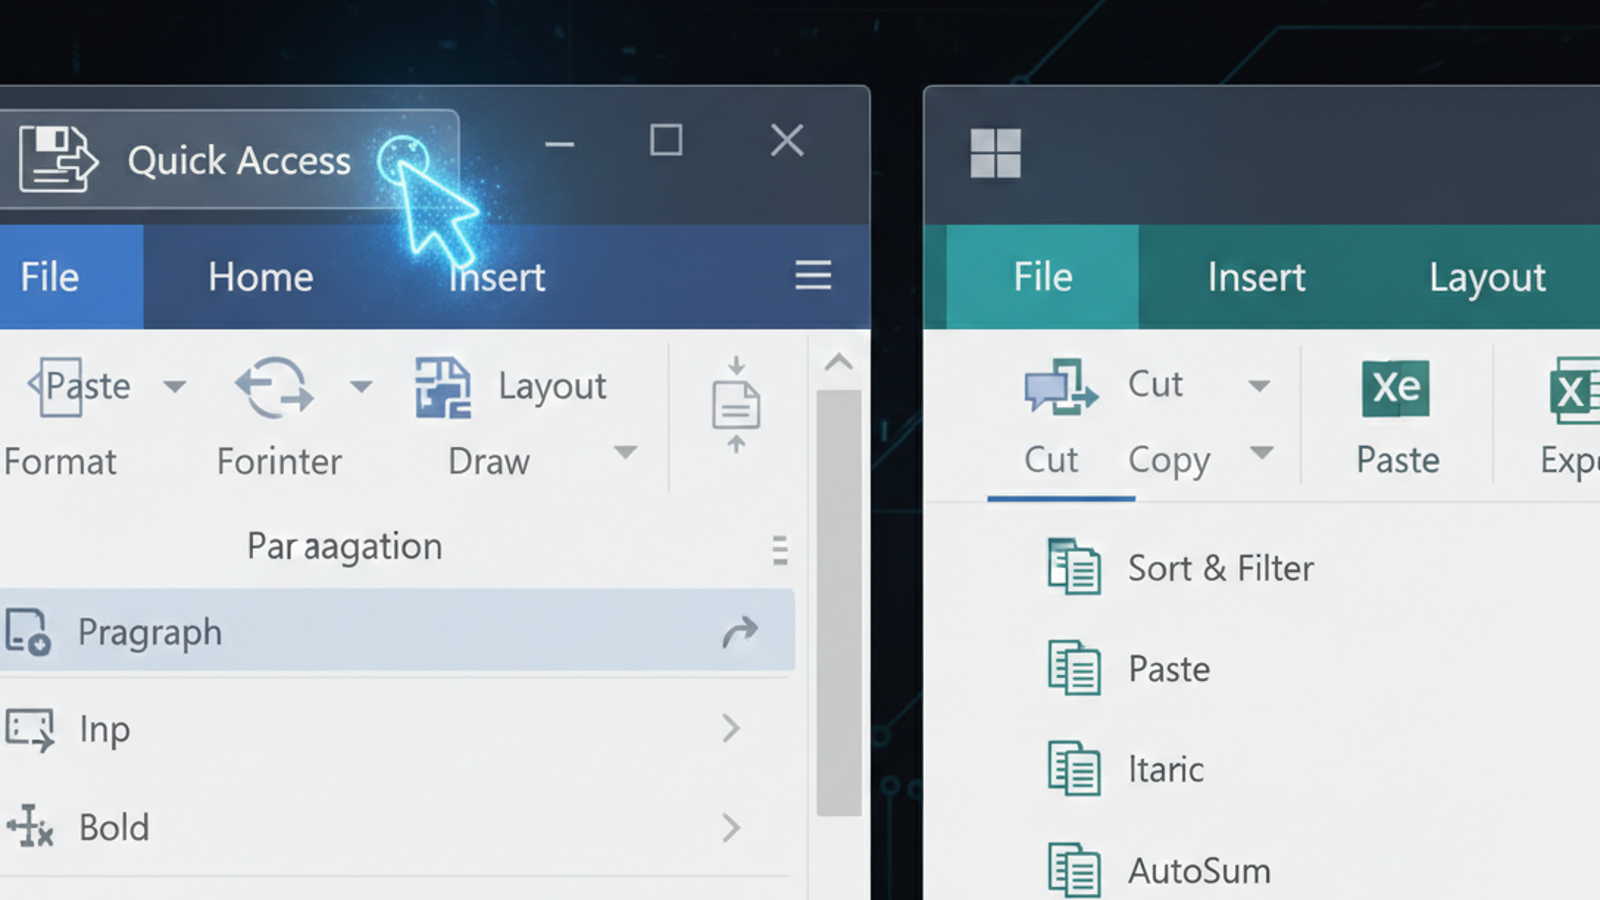Open the hamburger menu in blue ribbon
Viewport: 1600px width, 900px height.
click(x=813, y=275)
